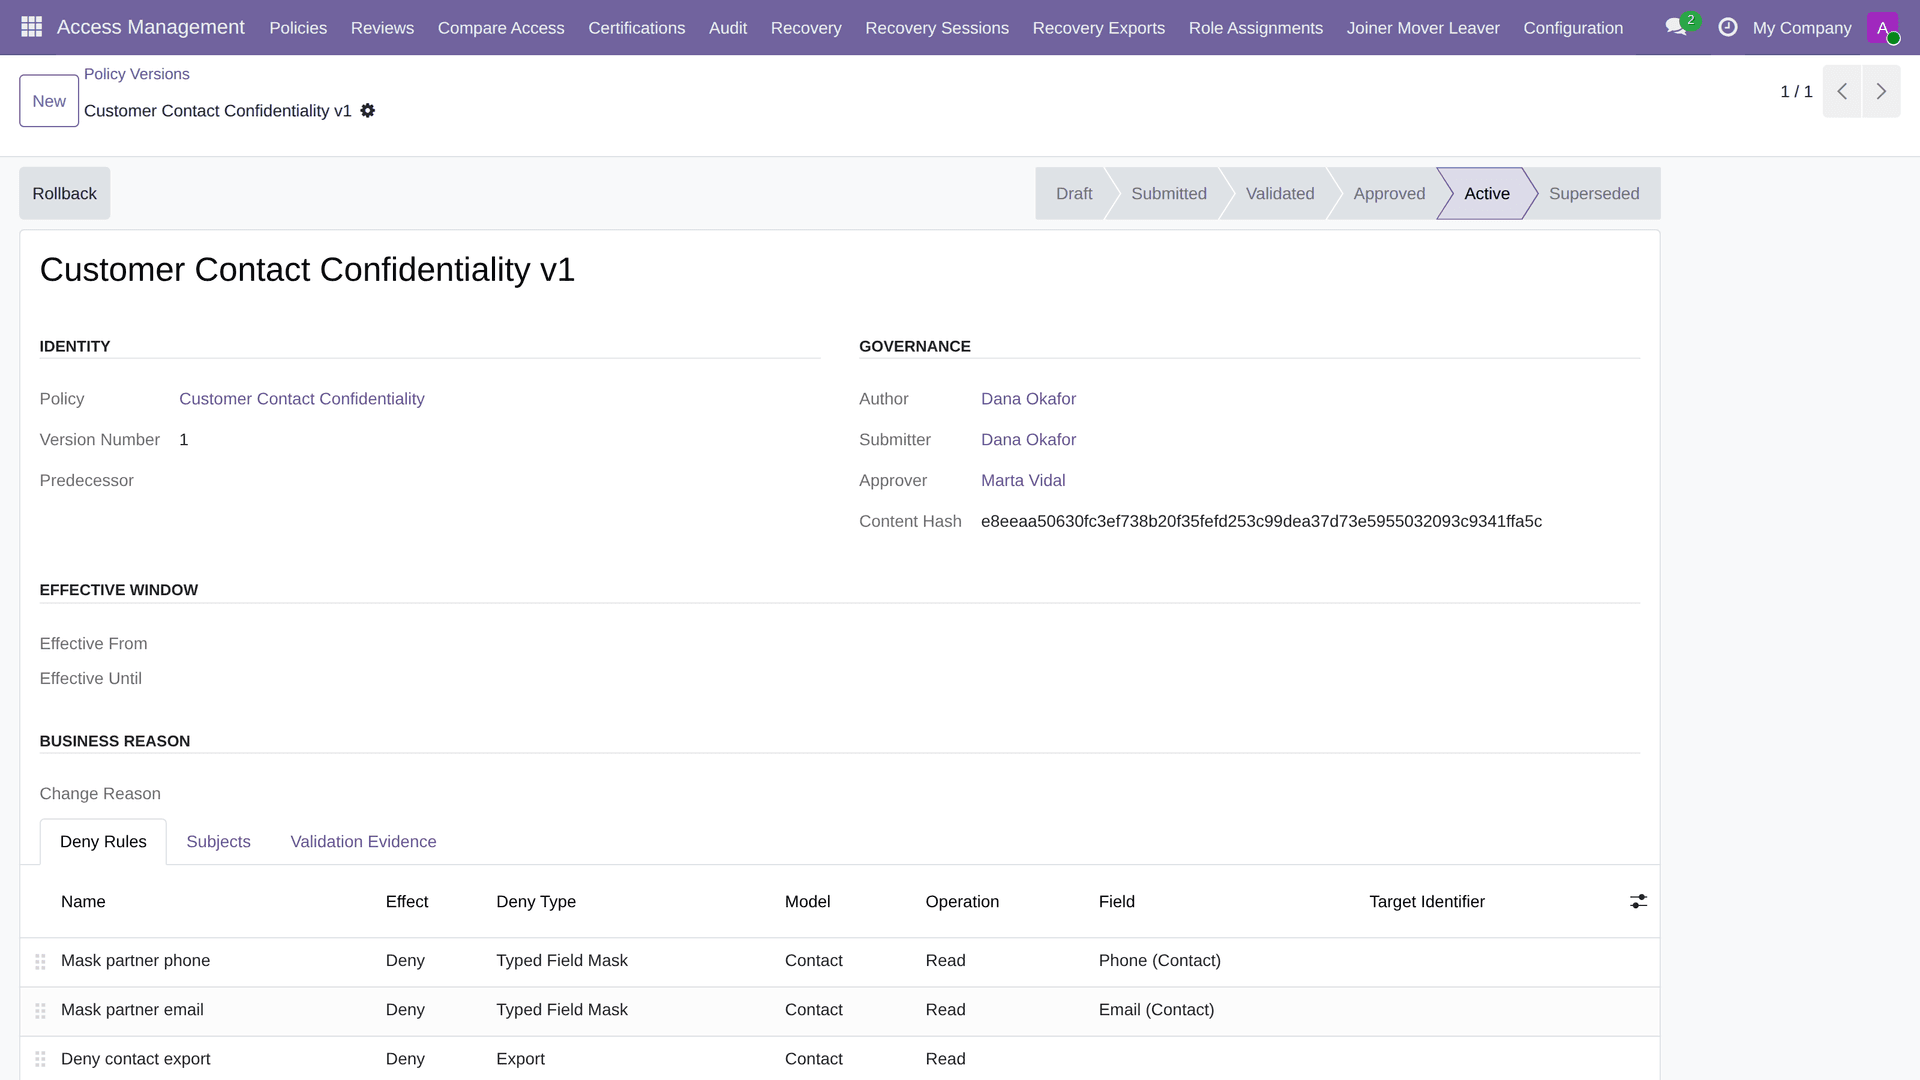1920x1080 pixels.
Task: Go to previous record arrow
Action: [x=1841, y=91]
